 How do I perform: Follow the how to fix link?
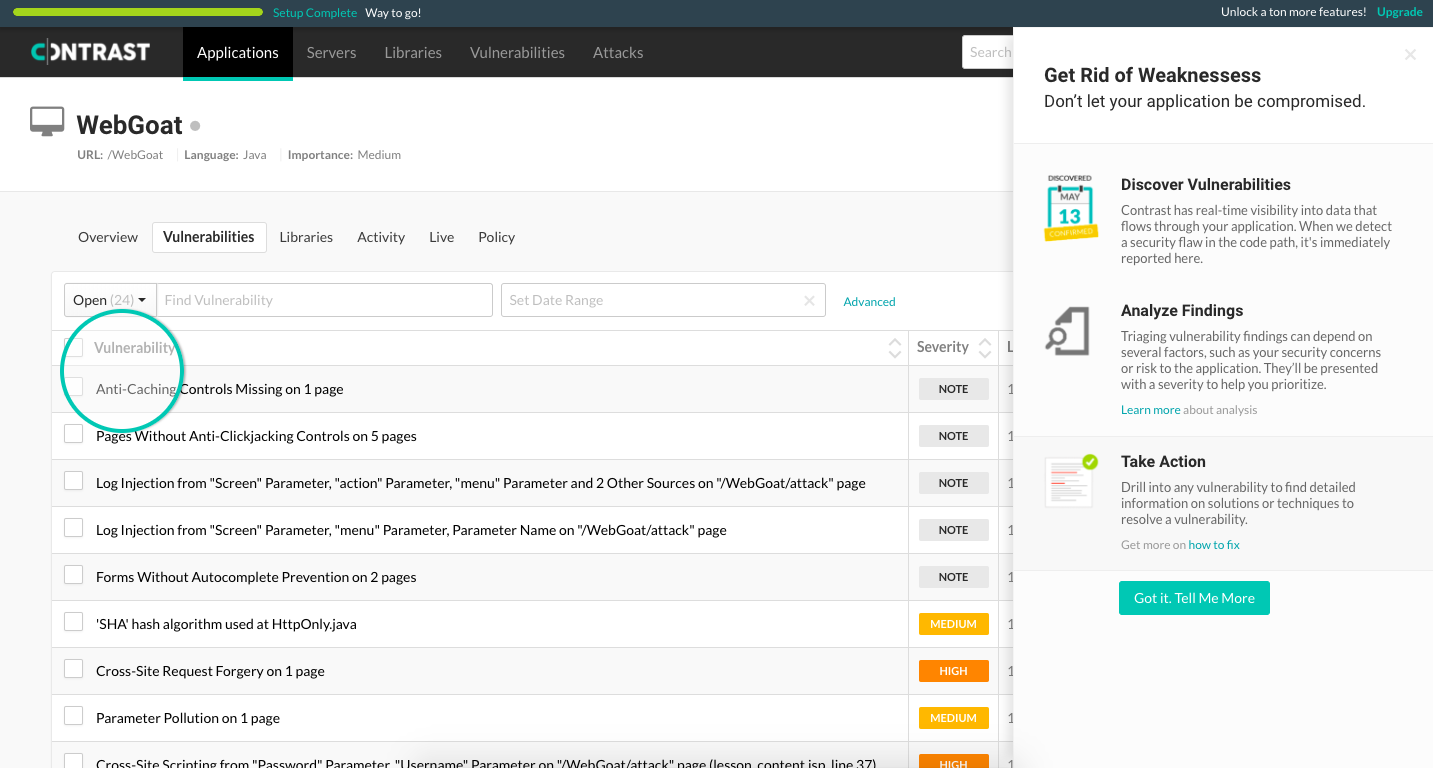coord(1214,545)
